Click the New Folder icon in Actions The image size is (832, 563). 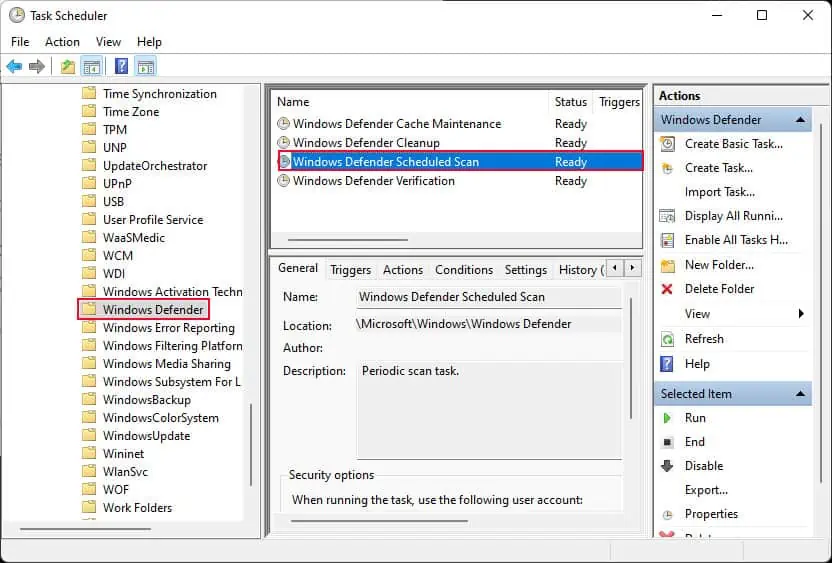pyautogui.click(x=667, y=265)
